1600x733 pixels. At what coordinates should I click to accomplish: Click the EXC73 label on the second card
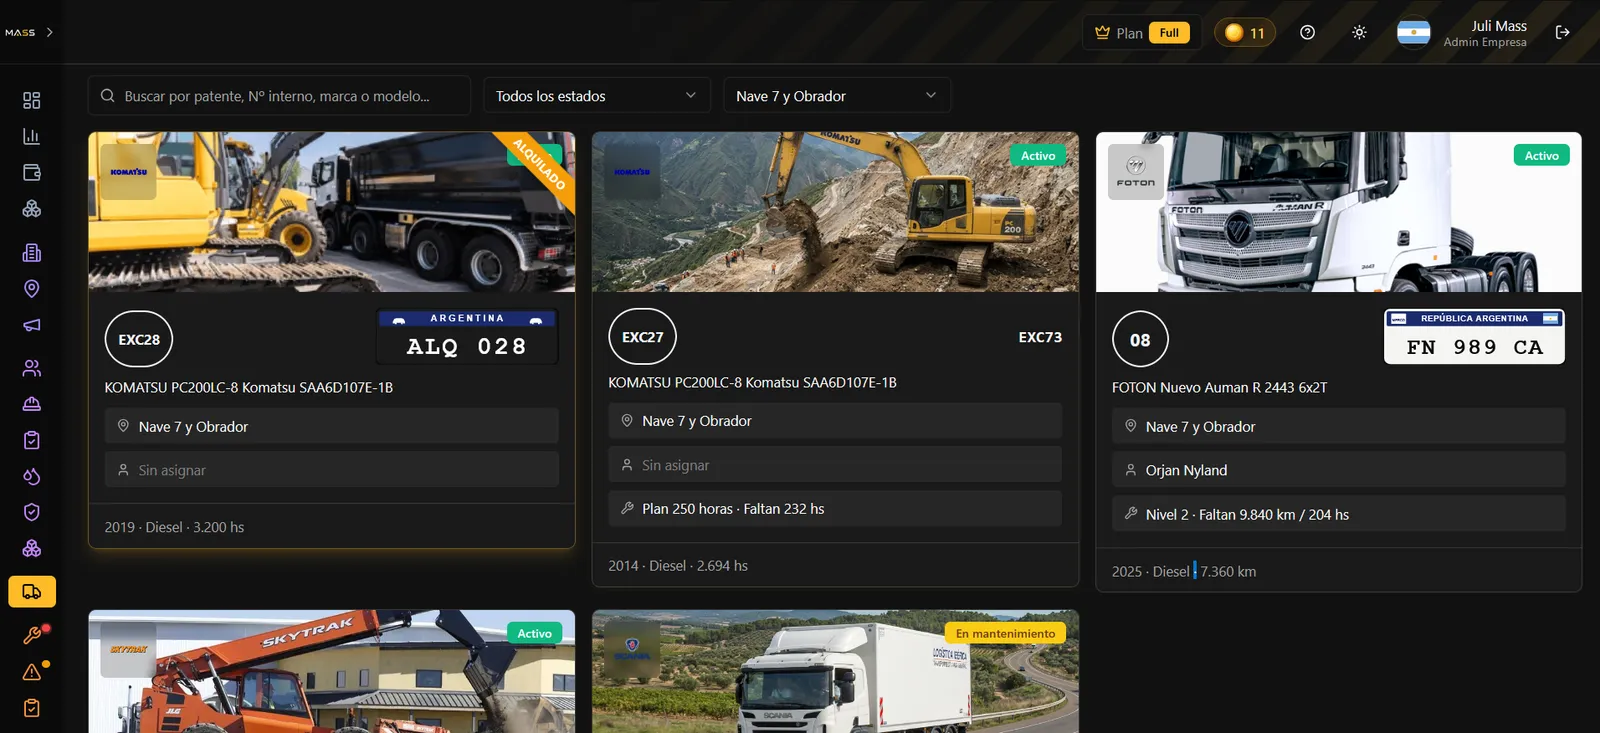[x=1040, y=337]
